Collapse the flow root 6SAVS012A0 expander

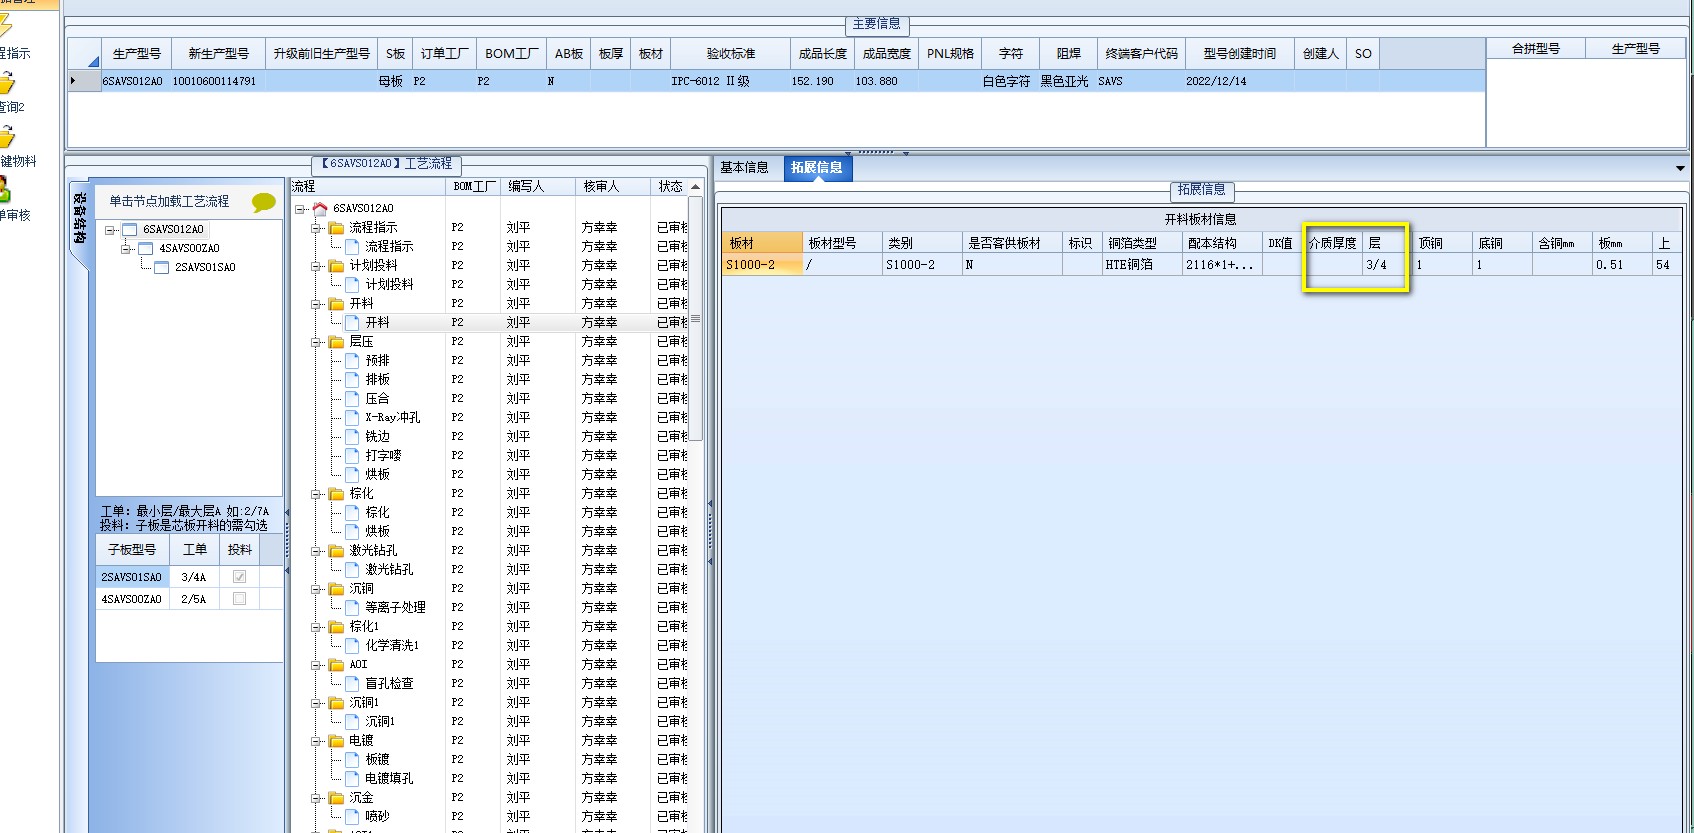click(x=300, y=210)
